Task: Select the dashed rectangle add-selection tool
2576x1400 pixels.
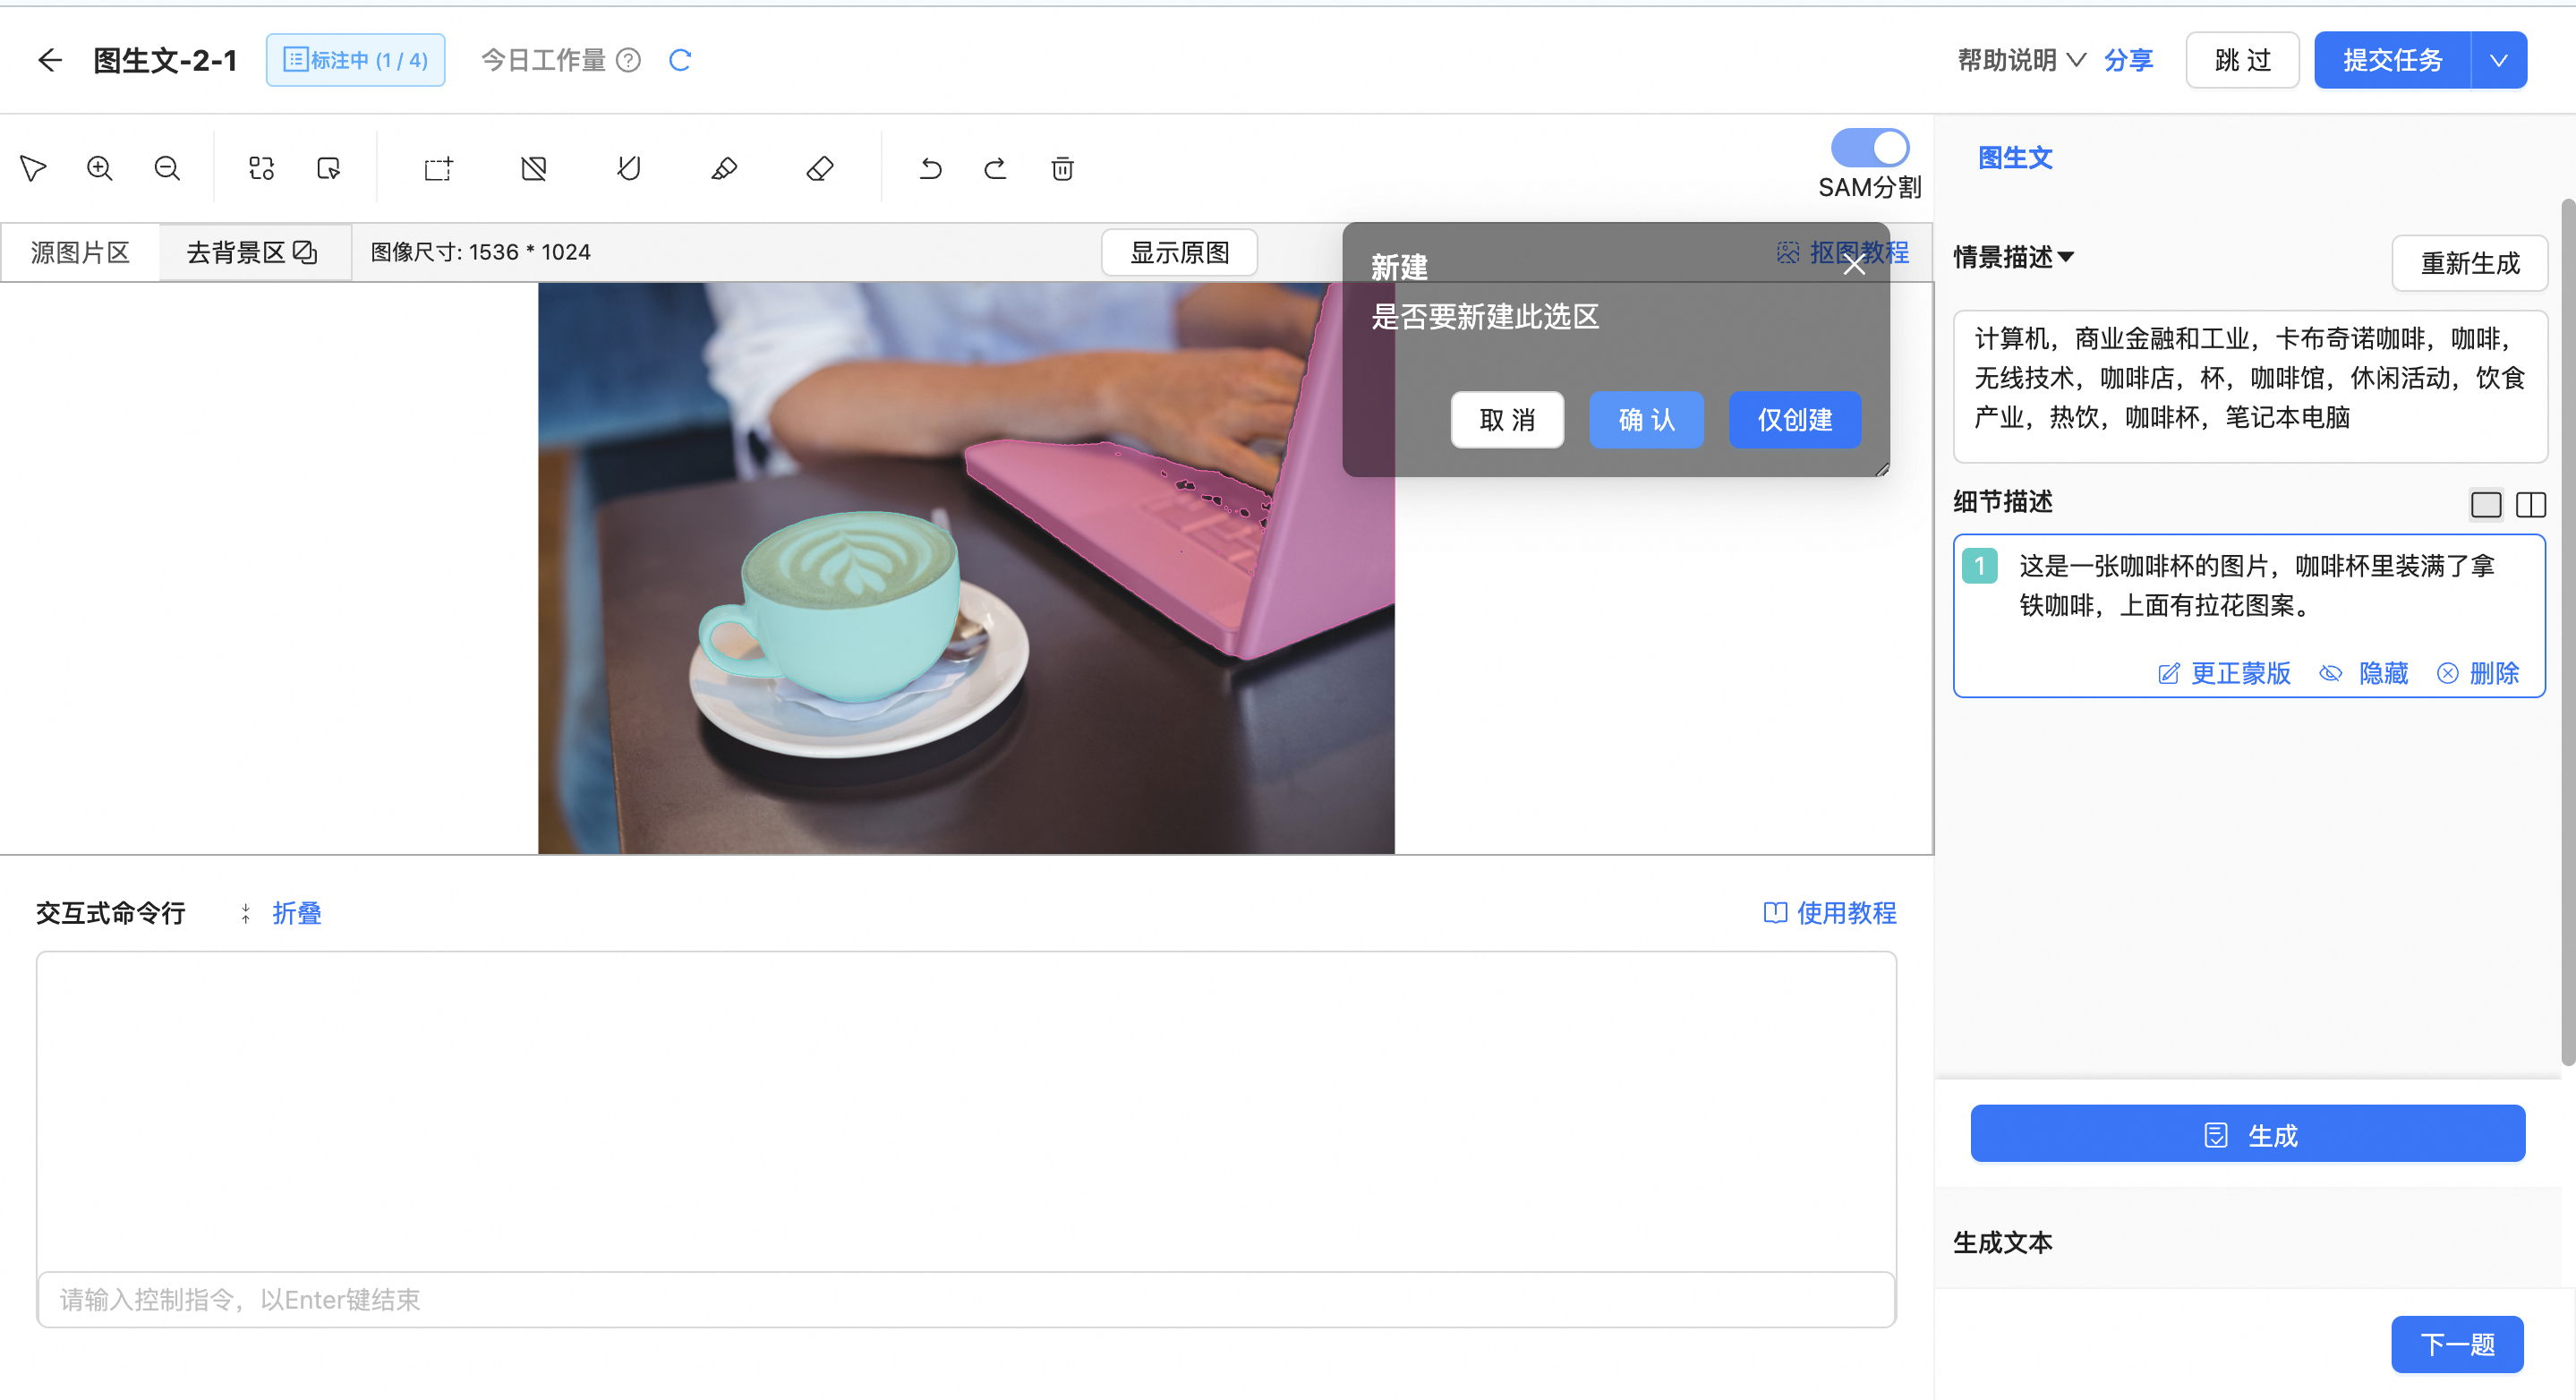Action: [x=438, y=168]
